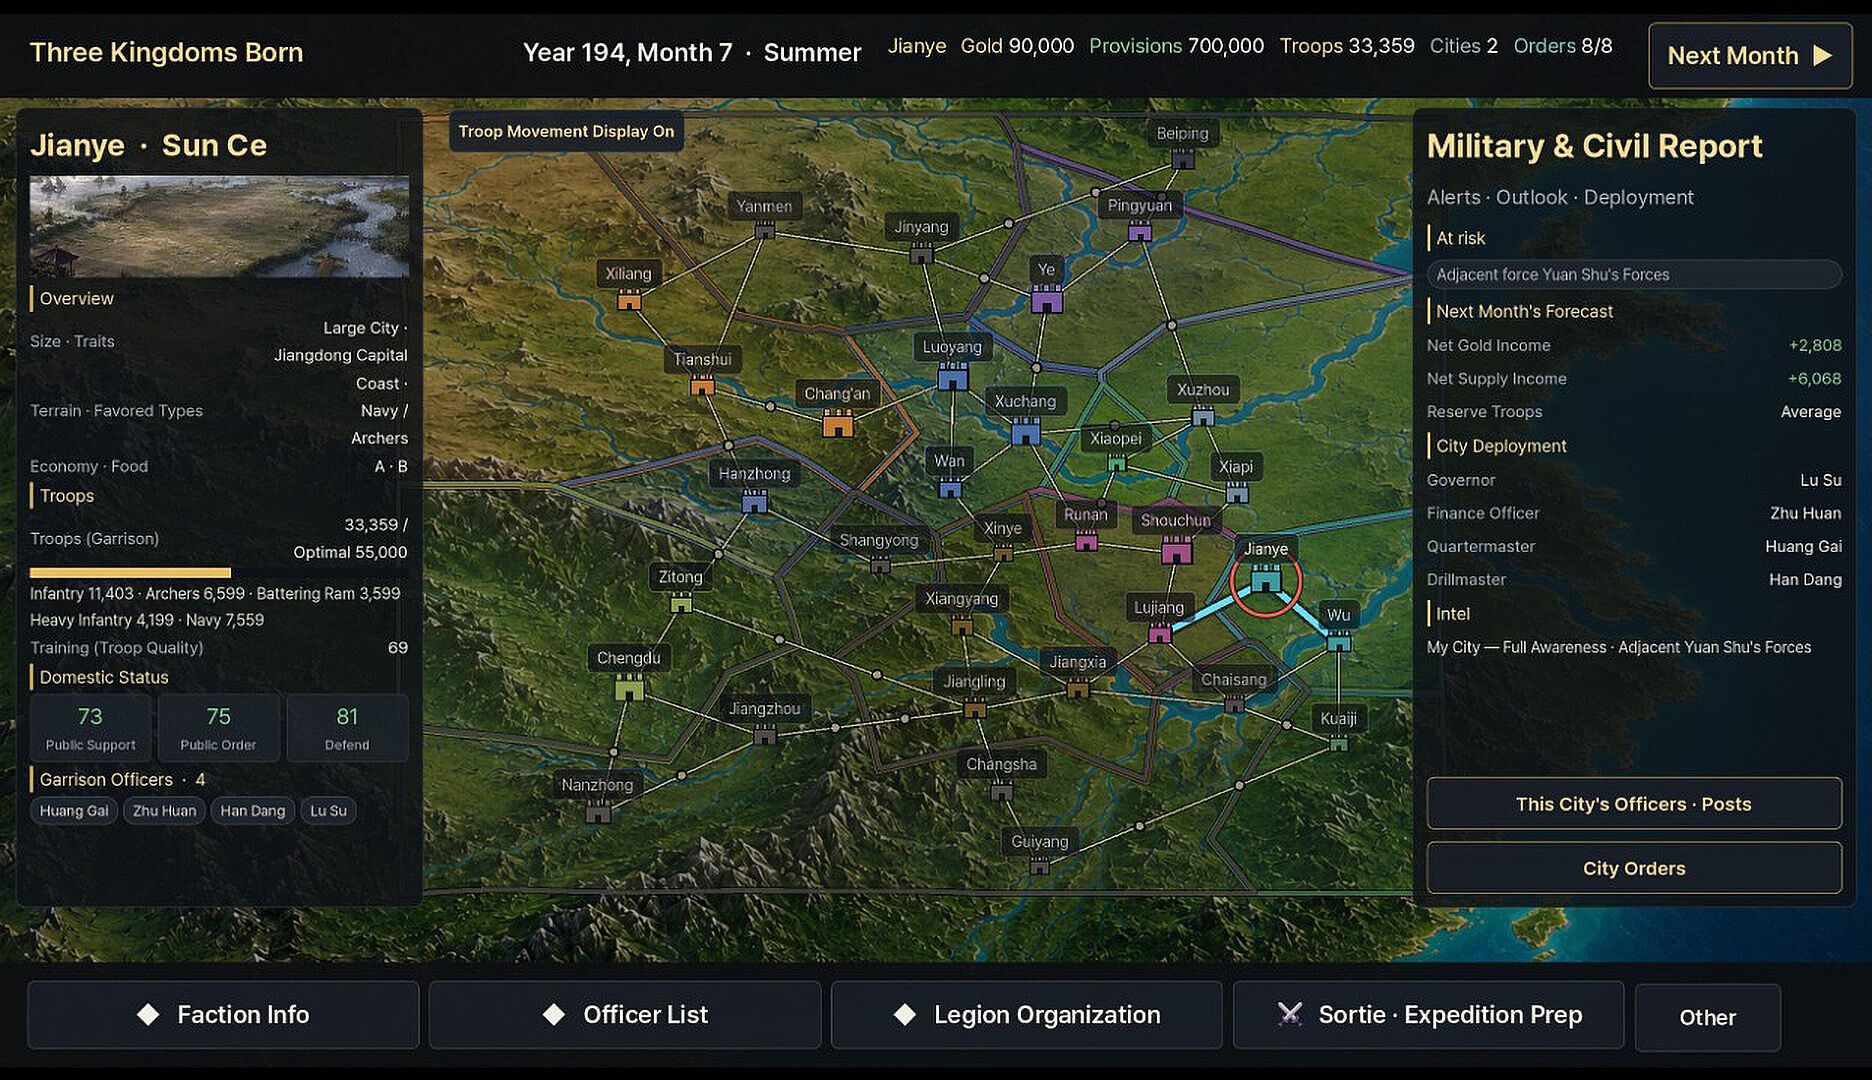Toggle Troop Movement Display On
Image resolution: width=1872 pixels, height=1080 pixels.
(x=566, y=131)
